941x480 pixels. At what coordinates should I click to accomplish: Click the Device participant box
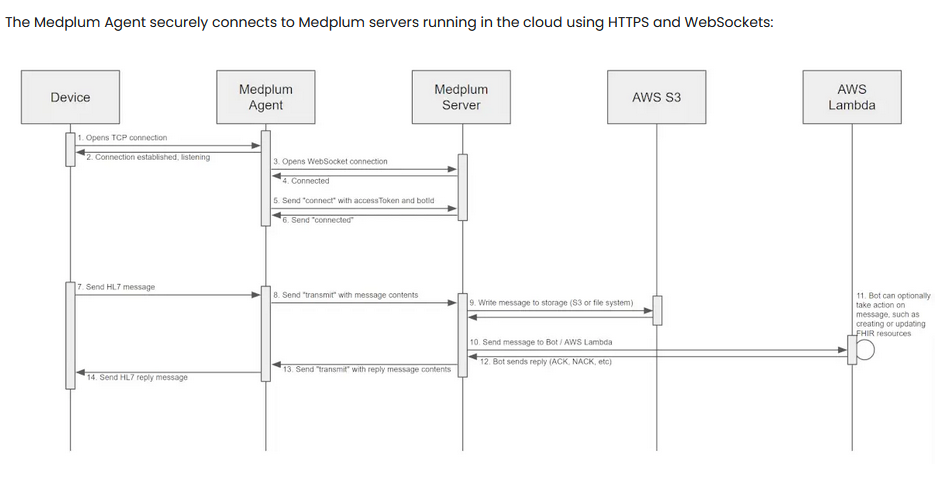click(x=70, y=97)
